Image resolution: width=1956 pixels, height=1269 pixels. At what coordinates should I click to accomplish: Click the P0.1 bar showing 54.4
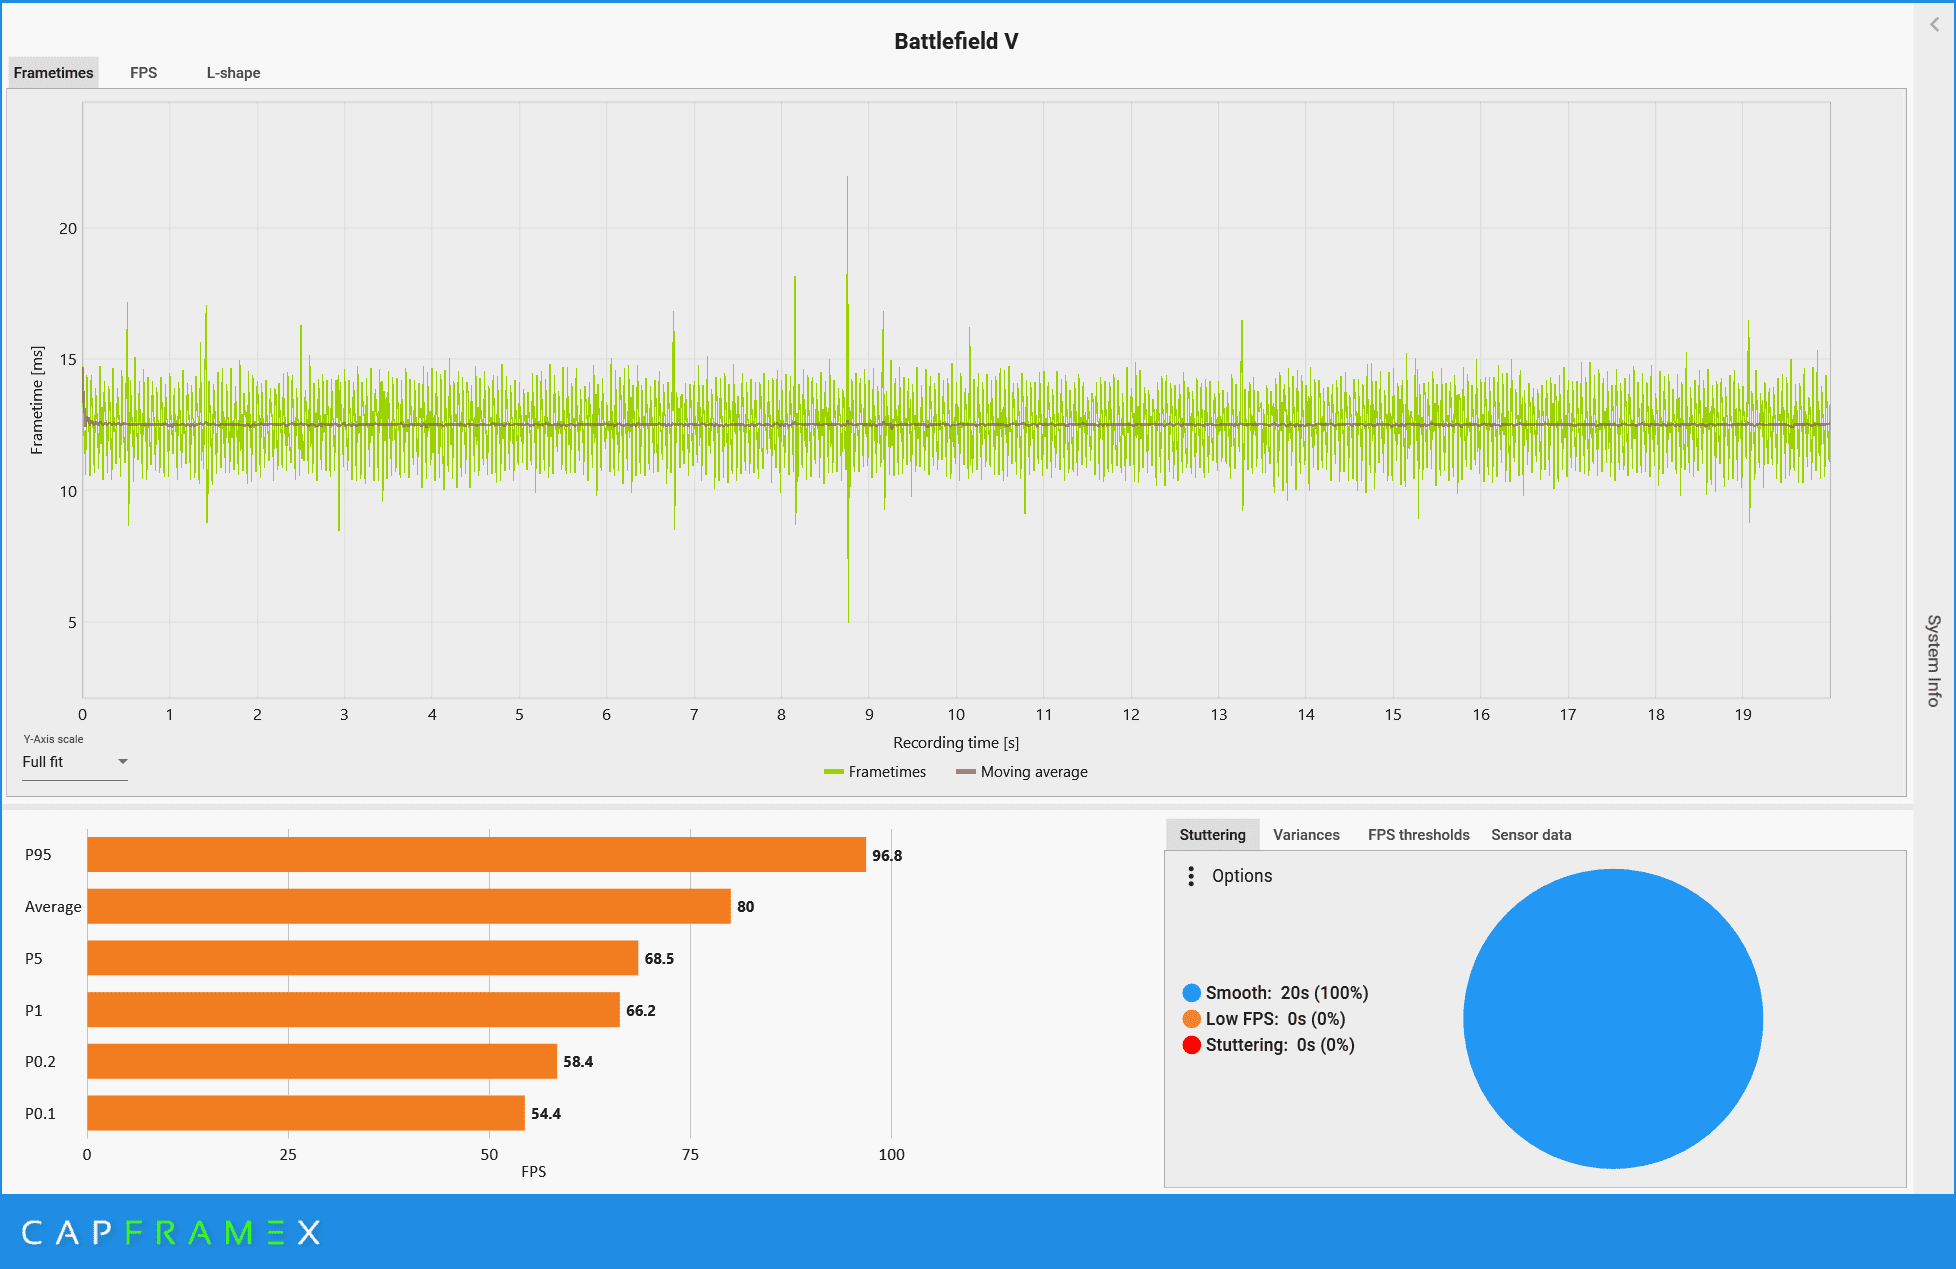(x=306, y=1113)
